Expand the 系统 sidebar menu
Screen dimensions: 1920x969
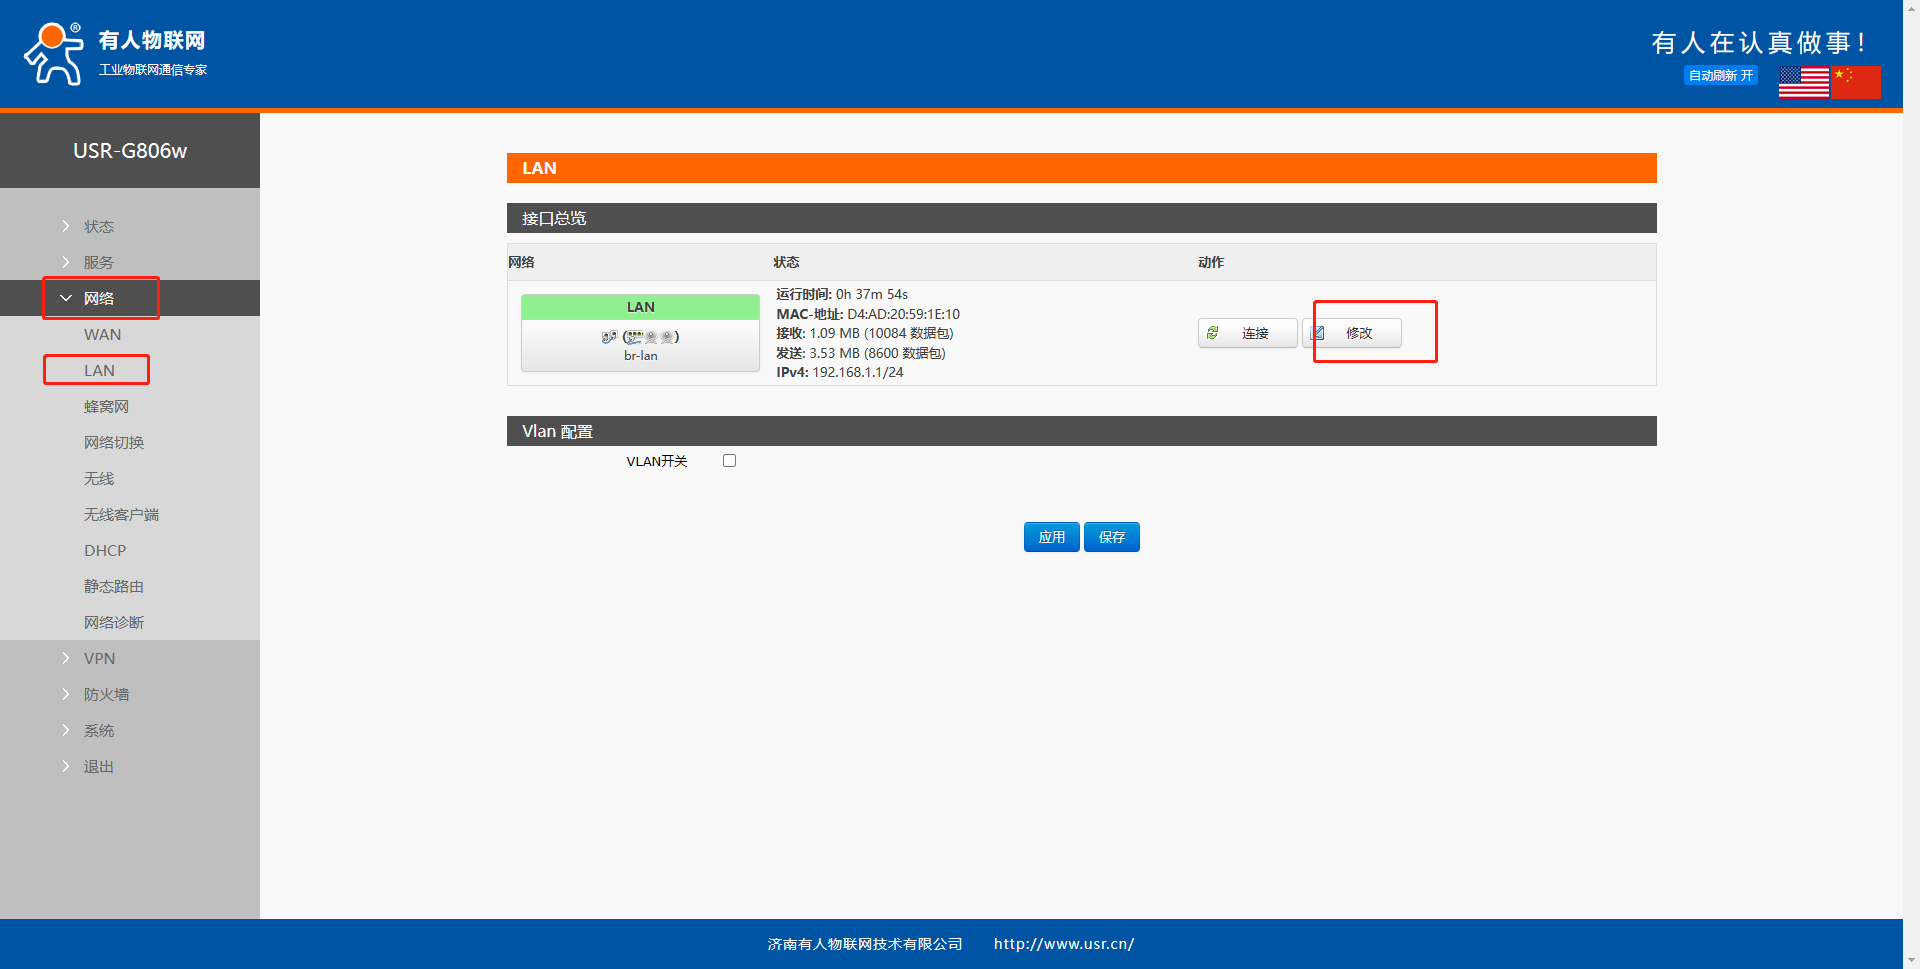point(99,731)
